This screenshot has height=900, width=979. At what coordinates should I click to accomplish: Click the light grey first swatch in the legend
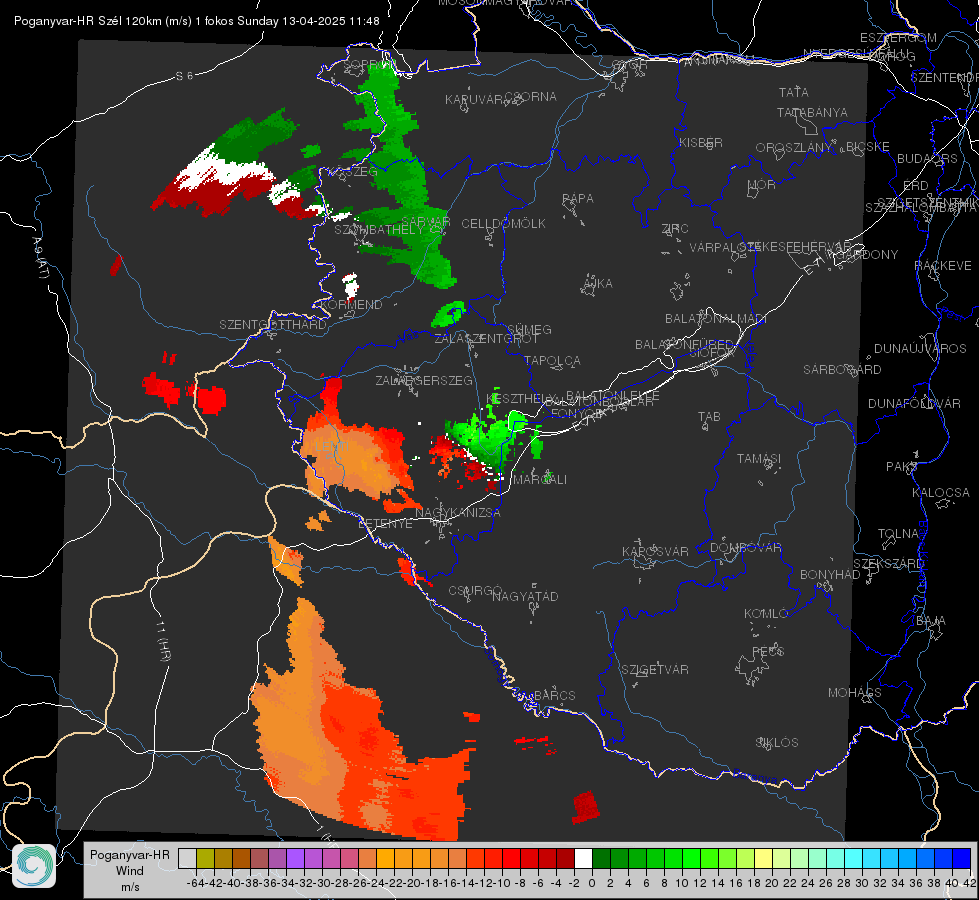(x=187, y=858)
